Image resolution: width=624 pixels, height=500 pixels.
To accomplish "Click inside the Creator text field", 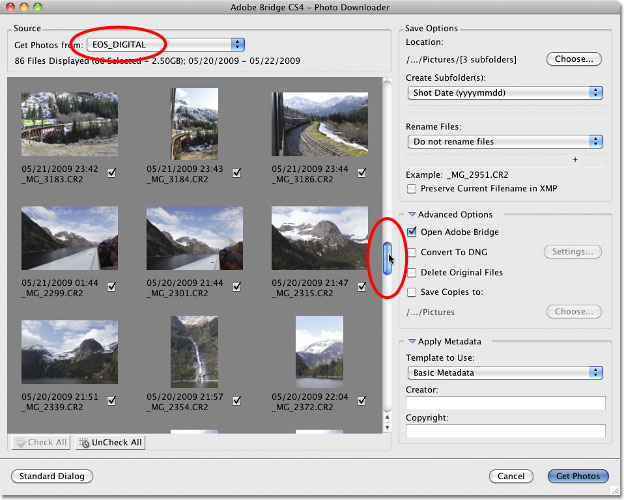I will tap(506, 403).
